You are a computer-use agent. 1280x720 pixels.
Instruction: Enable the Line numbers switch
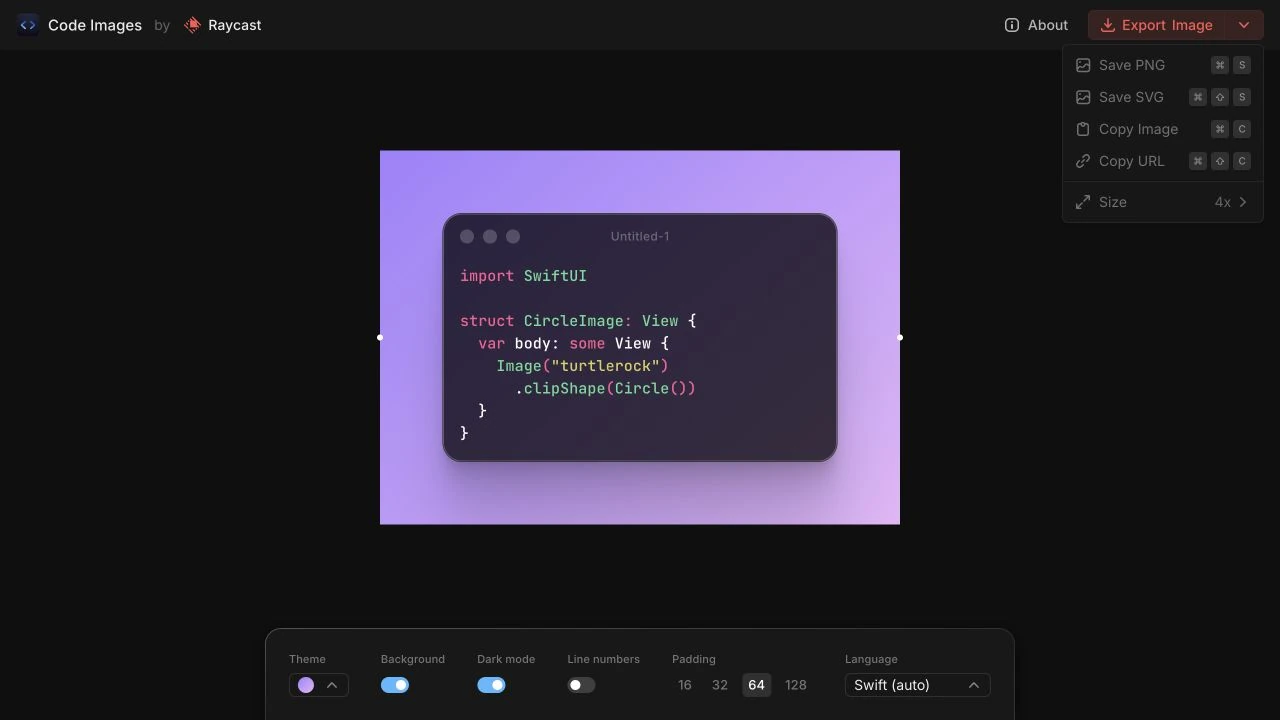click(x=581, y=685)
